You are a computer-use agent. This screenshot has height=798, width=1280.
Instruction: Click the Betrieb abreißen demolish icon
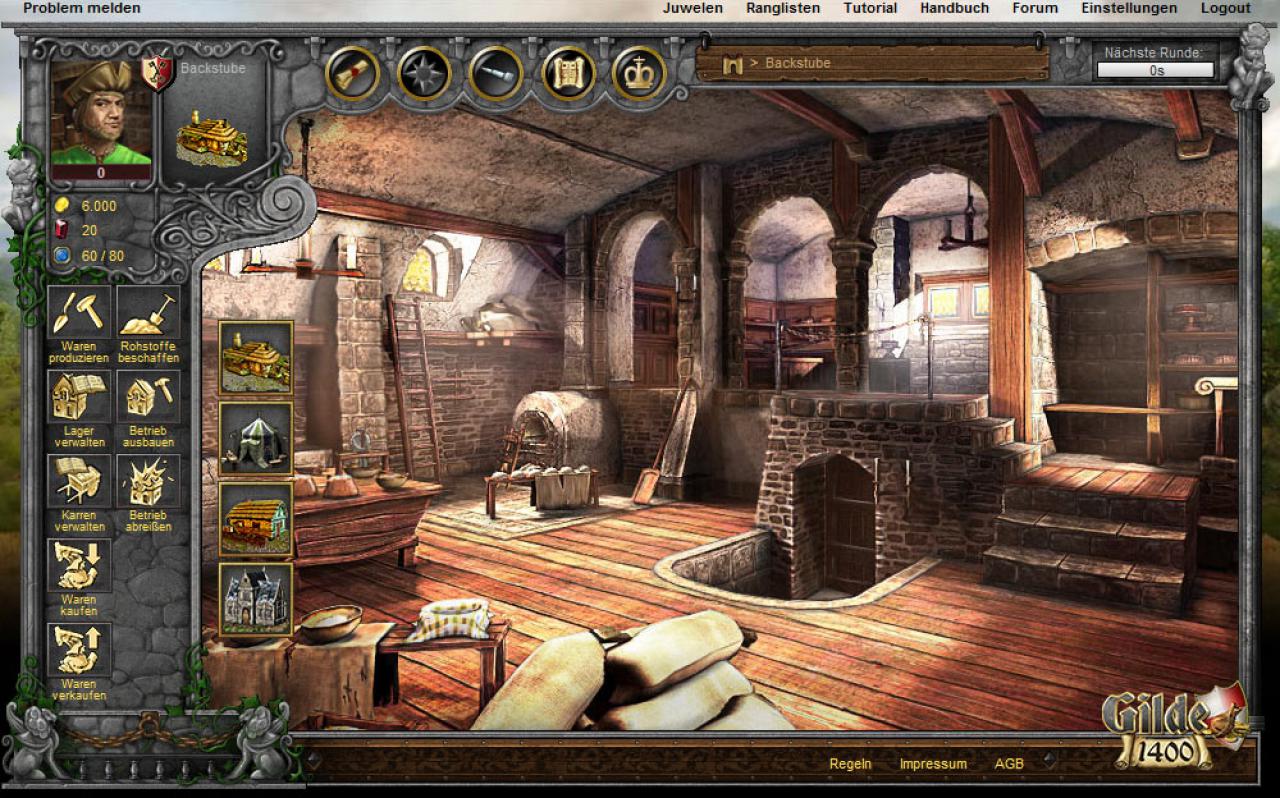point(149,482)
